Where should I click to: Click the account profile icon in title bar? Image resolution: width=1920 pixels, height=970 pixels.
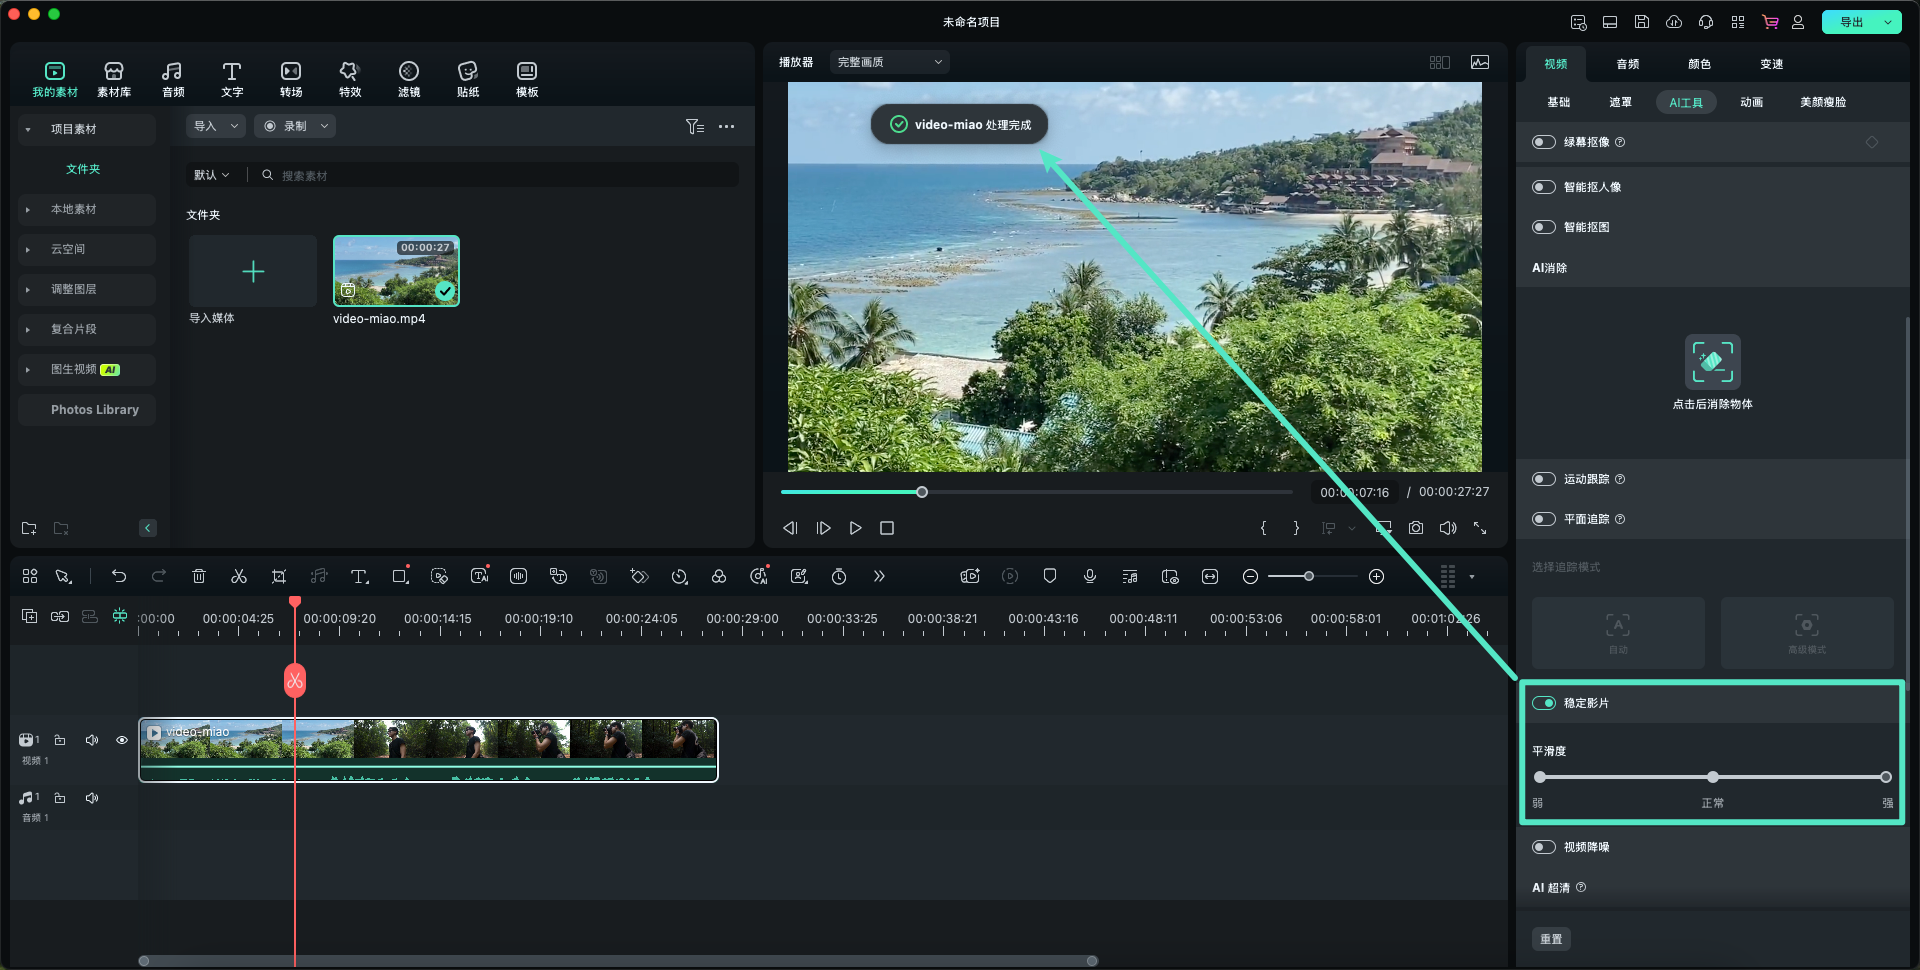coord(1798,22)
